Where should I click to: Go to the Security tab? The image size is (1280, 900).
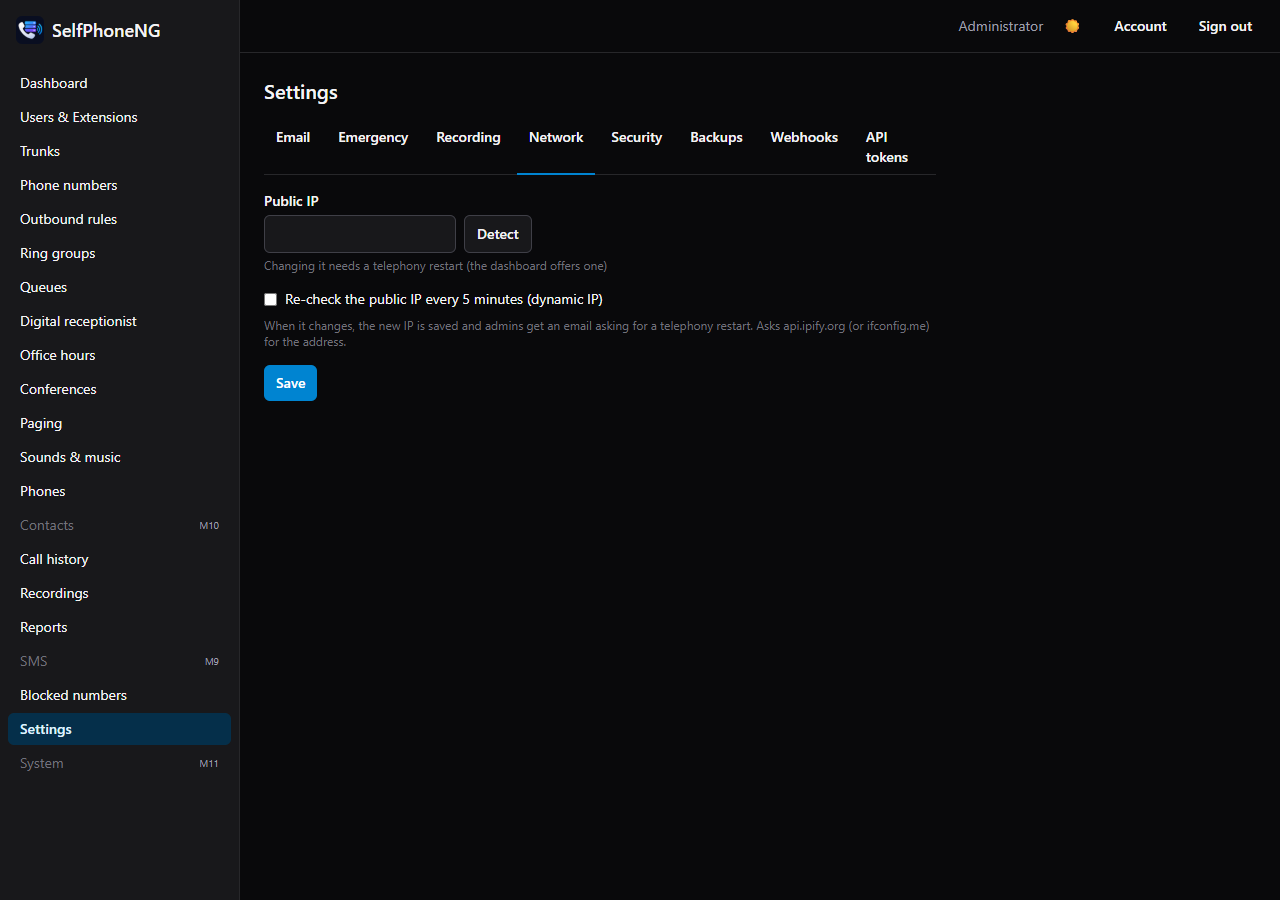[636, 137]
